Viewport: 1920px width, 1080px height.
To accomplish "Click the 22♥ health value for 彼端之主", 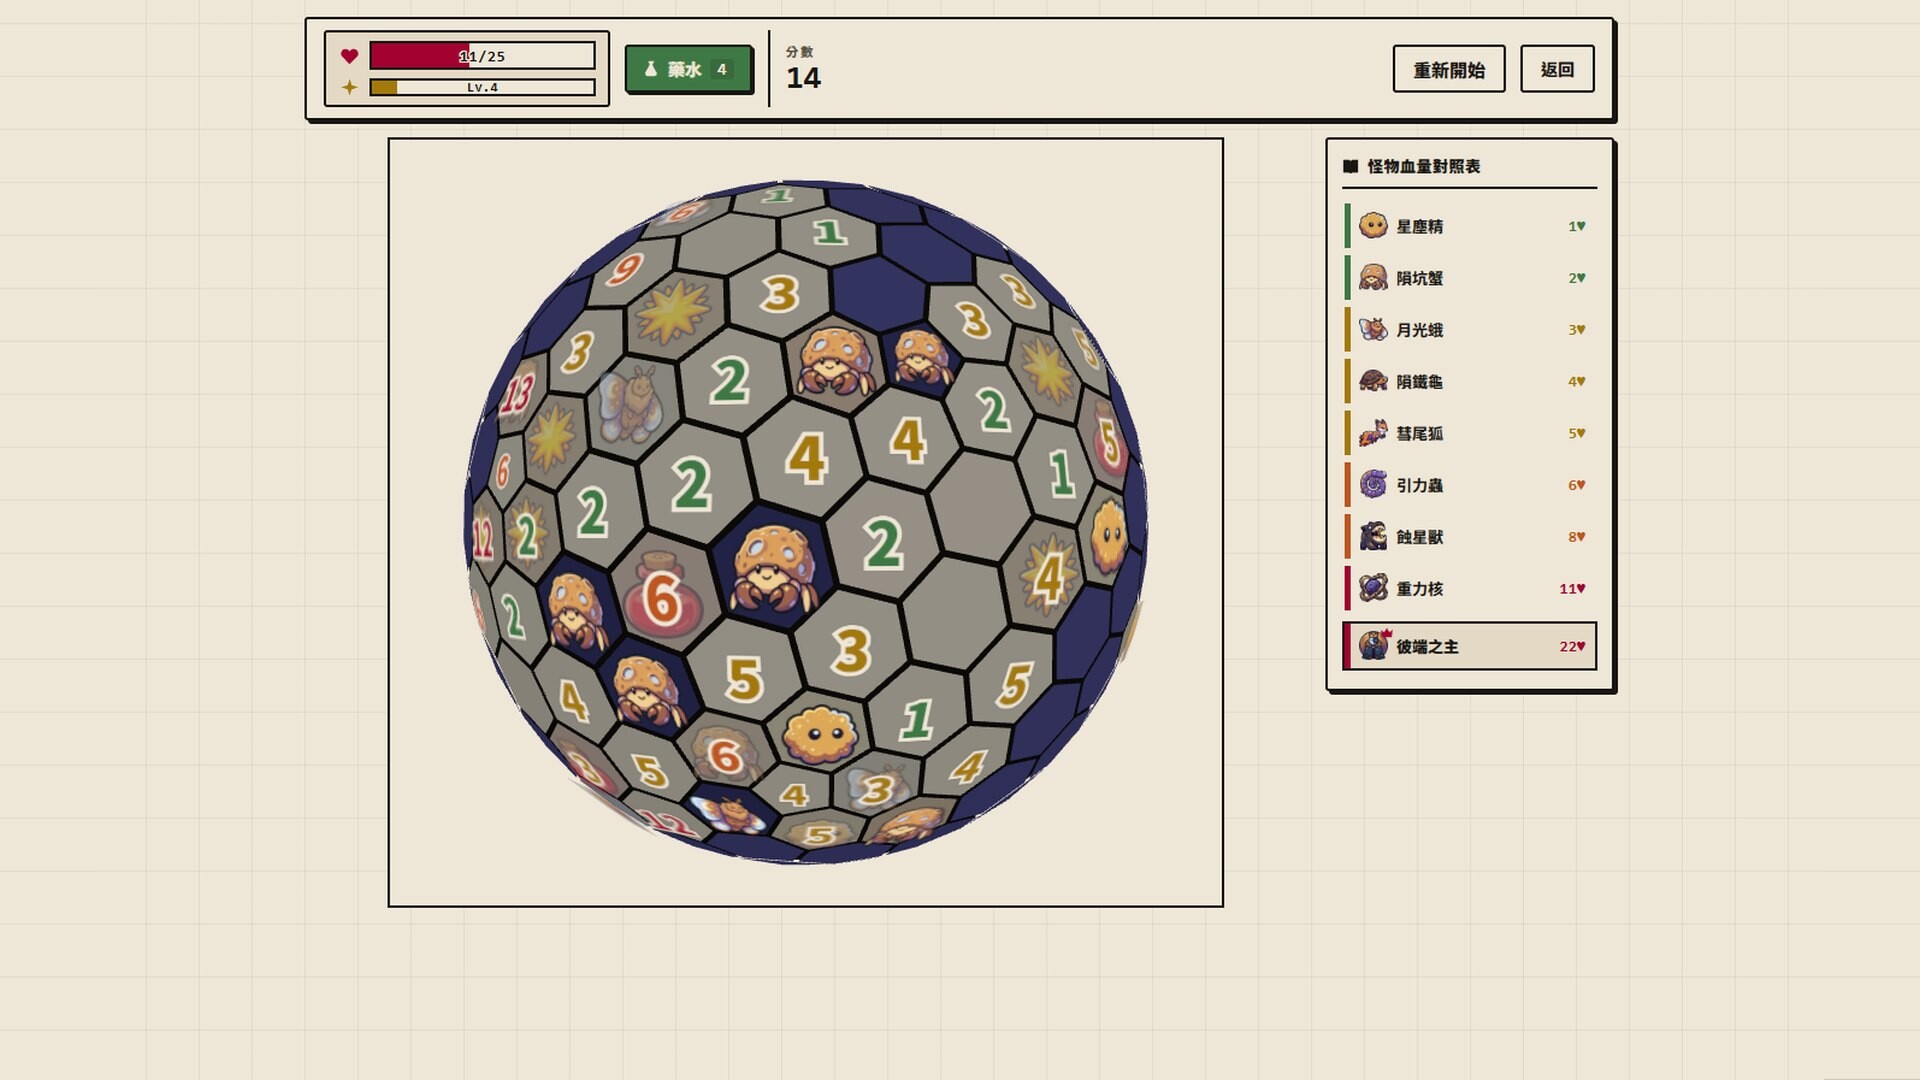I will tap(1572, 646).
